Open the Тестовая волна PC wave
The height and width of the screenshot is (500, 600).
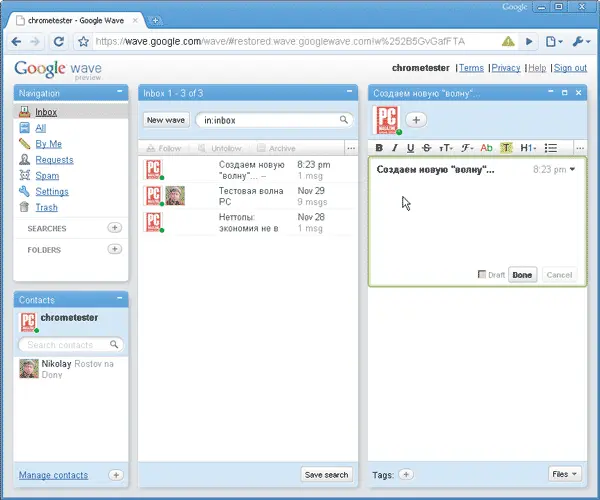(247, 196)
